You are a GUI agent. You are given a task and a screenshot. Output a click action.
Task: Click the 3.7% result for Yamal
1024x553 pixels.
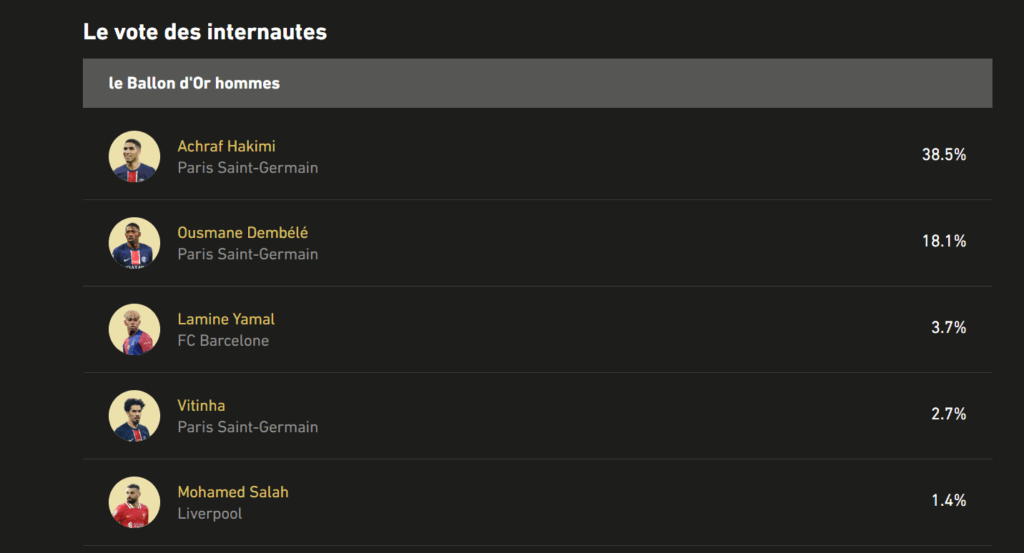(948, 328)
